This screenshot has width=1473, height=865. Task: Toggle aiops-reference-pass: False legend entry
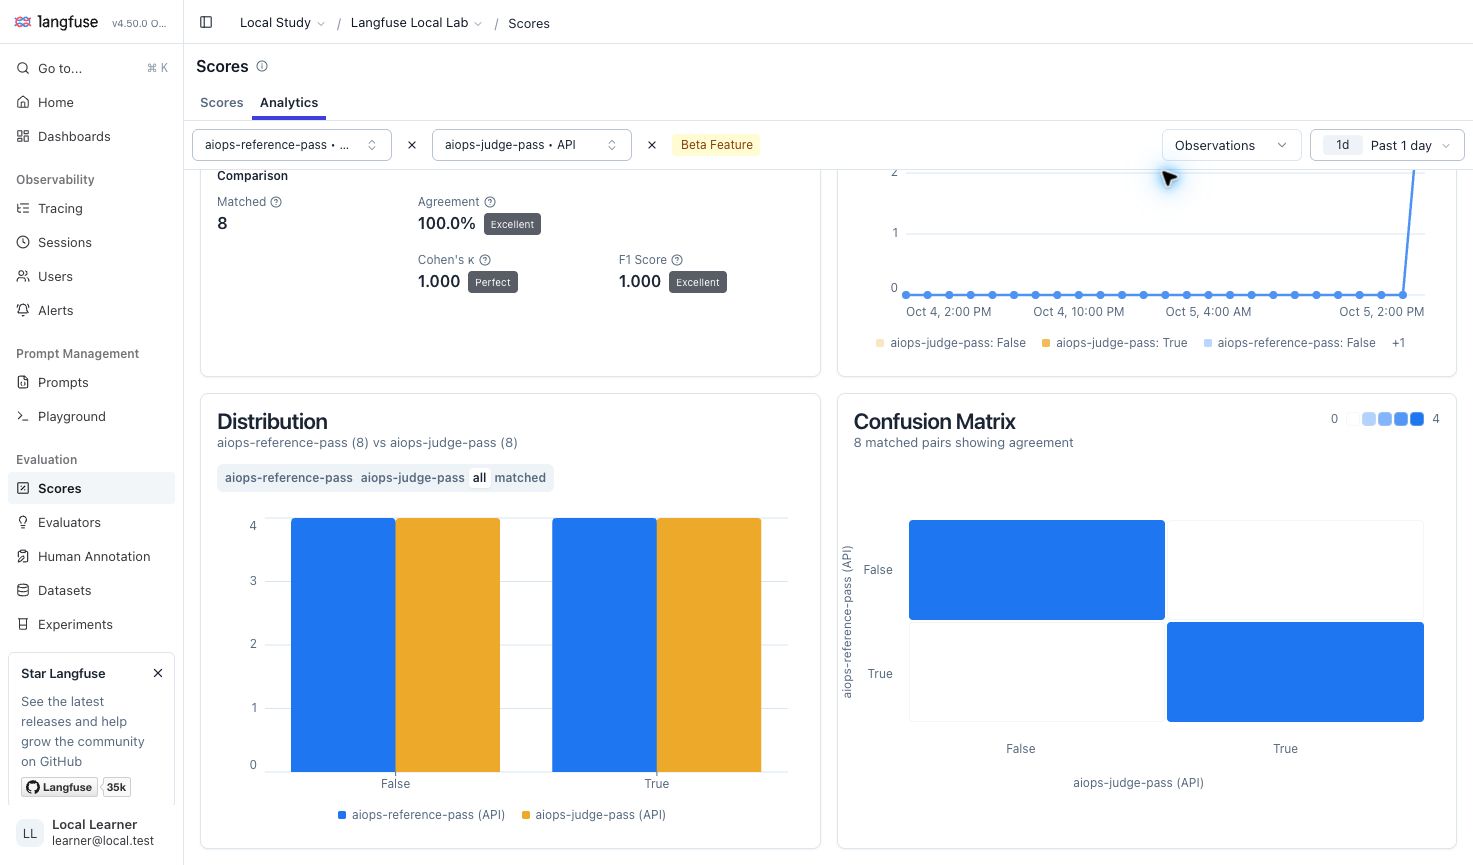point(1289,343)
